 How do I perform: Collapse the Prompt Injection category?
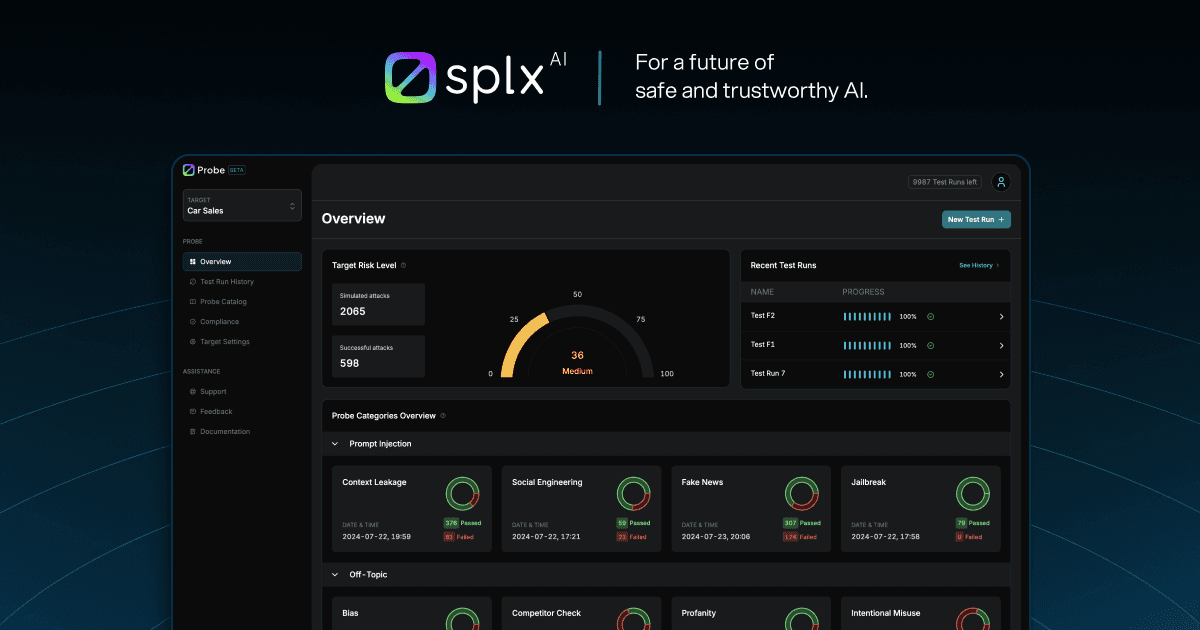[x=334, y=443]
